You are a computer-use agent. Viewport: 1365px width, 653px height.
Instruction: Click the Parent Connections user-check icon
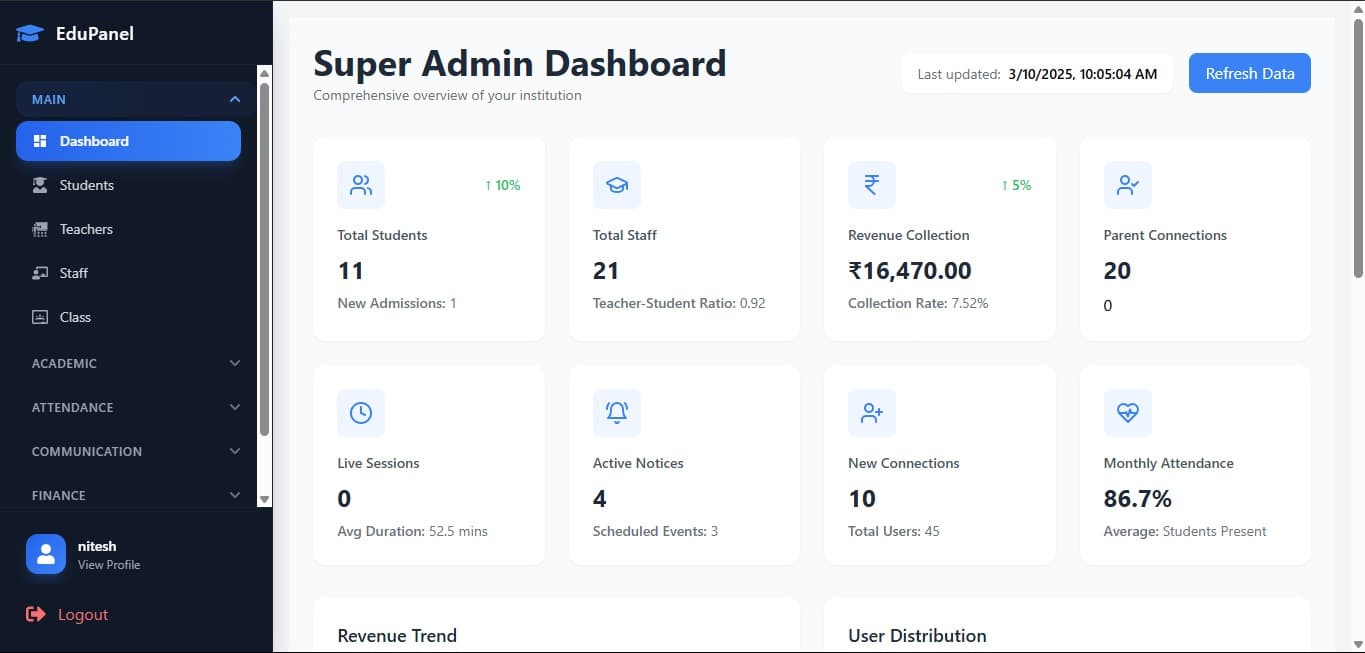tap(1128, 185)
